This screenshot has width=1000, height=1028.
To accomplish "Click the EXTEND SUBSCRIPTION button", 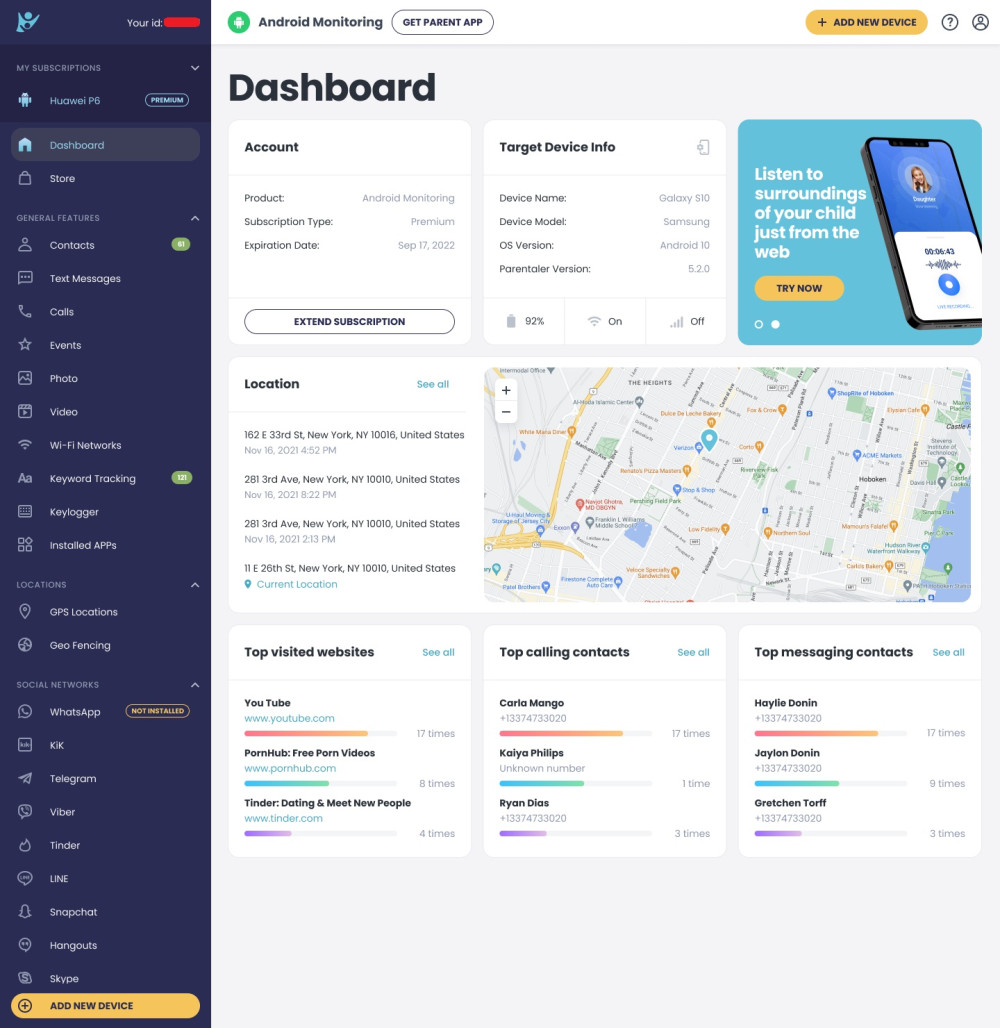I will click(x=349, y=321).
